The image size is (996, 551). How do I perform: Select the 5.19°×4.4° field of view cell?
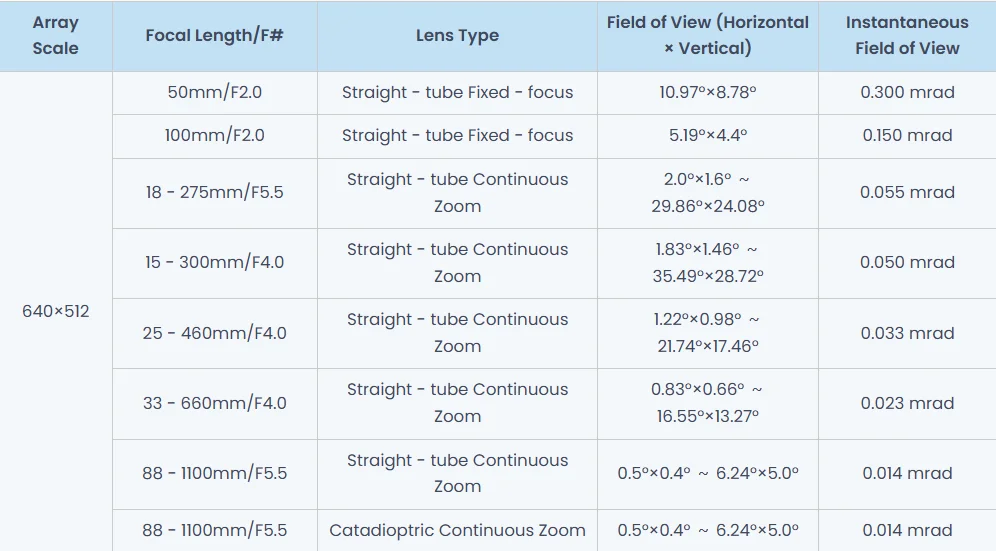pyautogui.click(x=707, y=135)
